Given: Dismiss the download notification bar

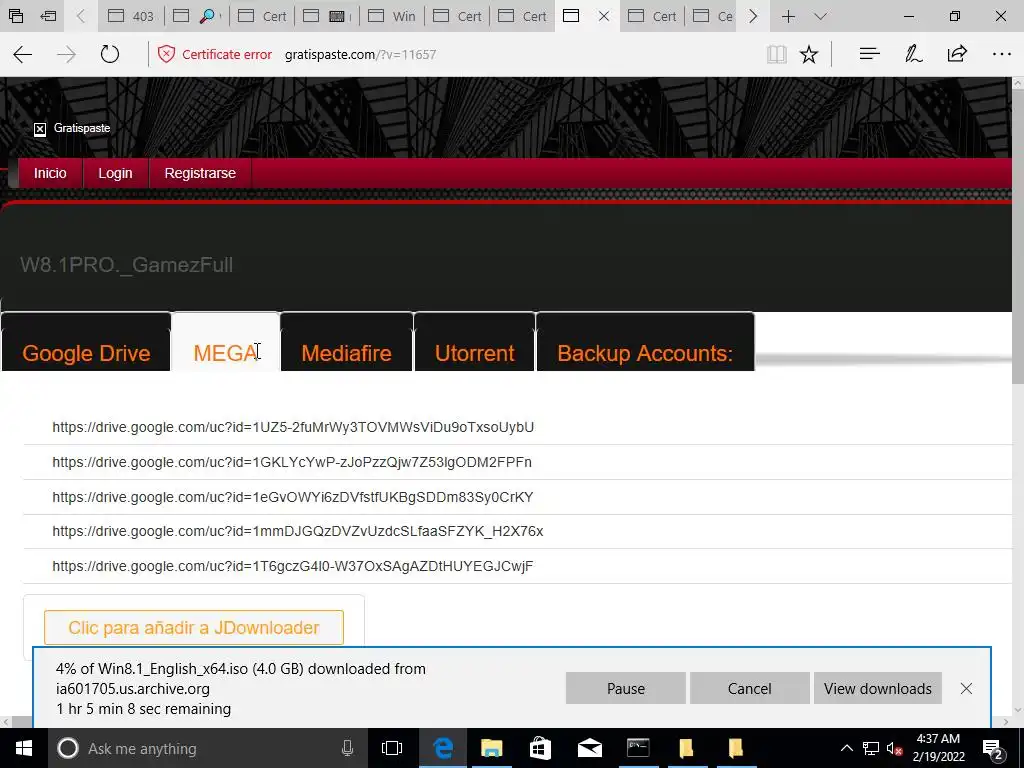Looking at the screenshot, I should point(967,688).
